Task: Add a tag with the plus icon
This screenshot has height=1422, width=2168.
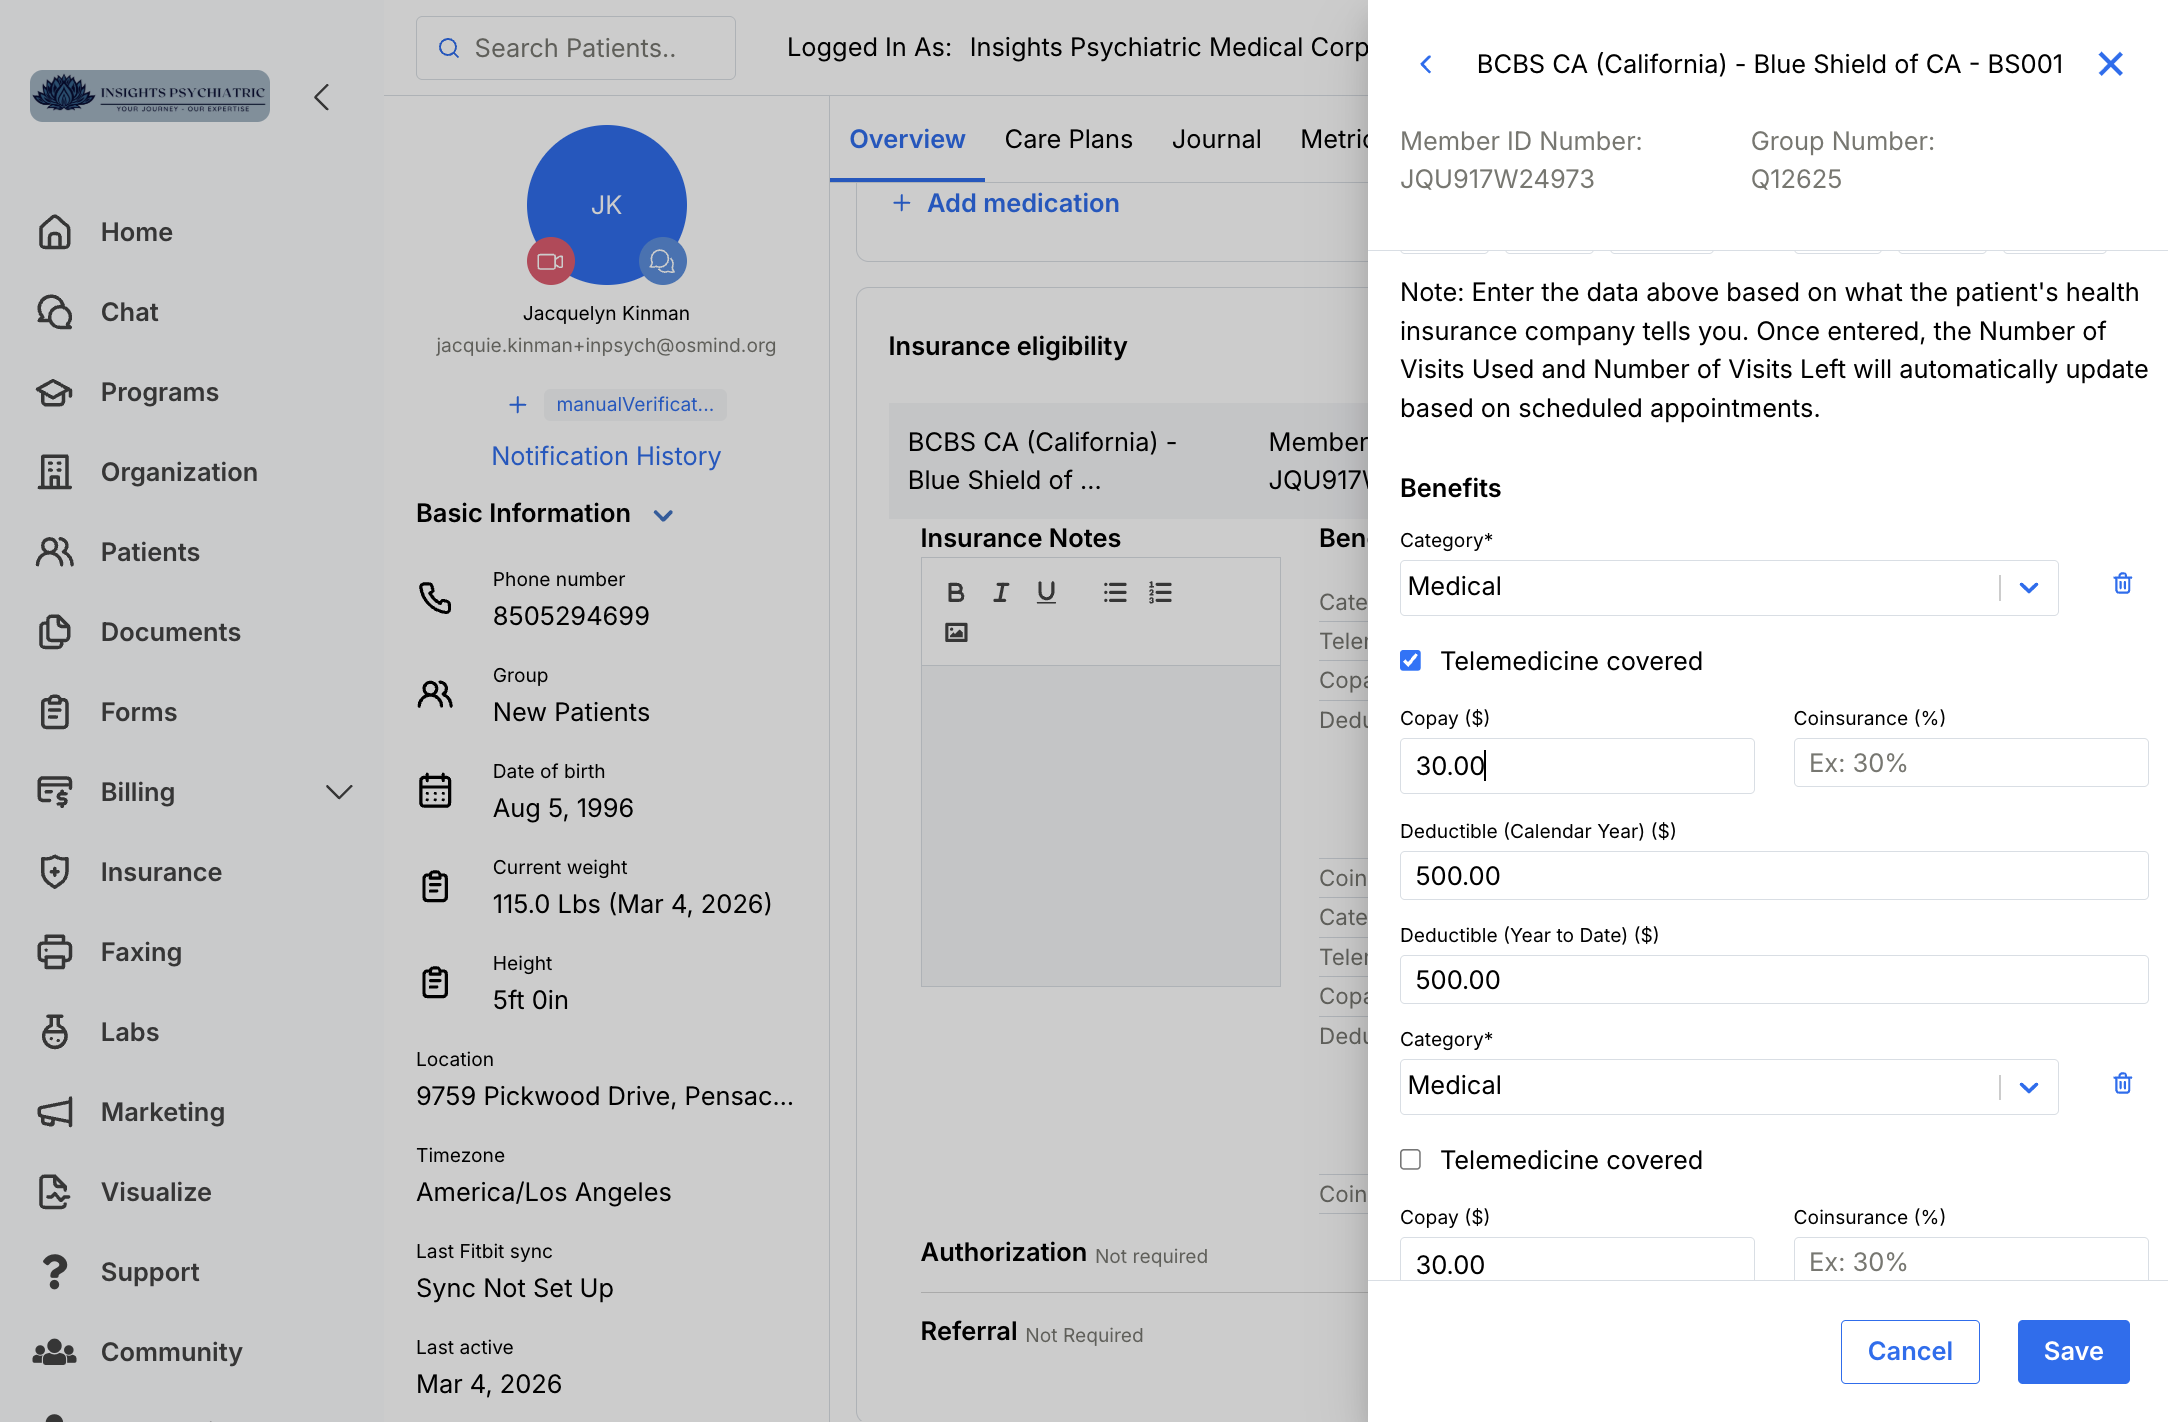Action: 517,405
